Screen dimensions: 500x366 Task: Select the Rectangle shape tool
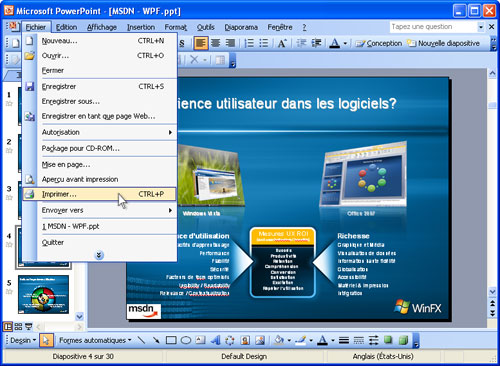(x=171, y=340)
